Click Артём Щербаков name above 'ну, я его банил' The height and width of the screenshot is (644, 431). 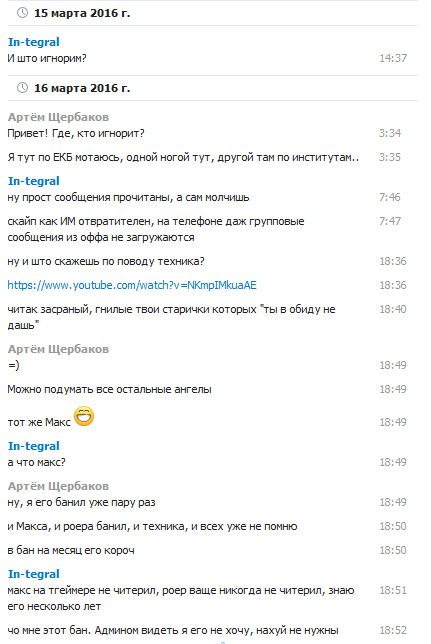point(58,486)
